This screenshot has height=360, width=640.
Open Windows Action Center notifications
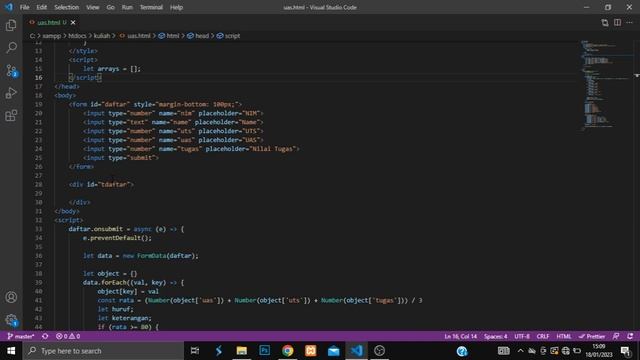point(625,351)
